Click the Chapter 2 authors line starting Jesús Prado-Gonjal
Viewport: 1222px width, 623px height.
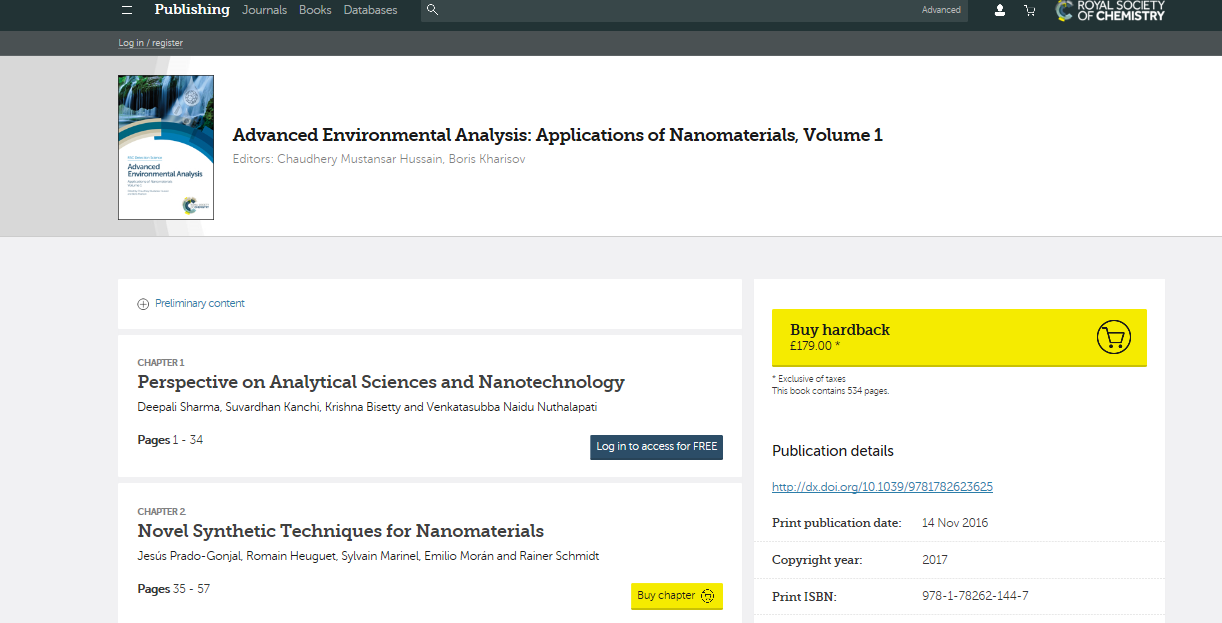368,556
